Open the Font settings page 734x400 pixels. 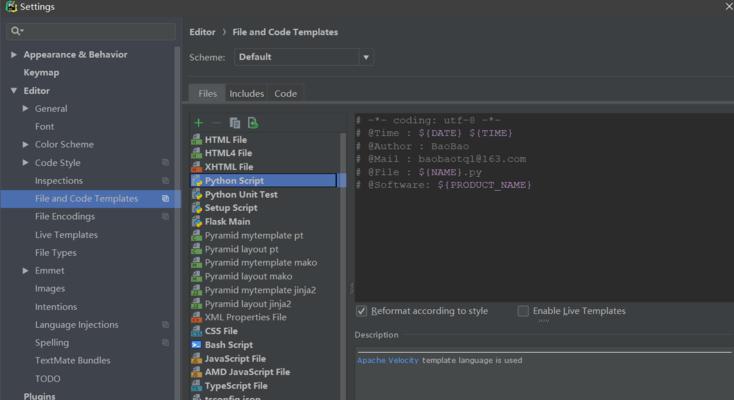click(x=44, y=126)
